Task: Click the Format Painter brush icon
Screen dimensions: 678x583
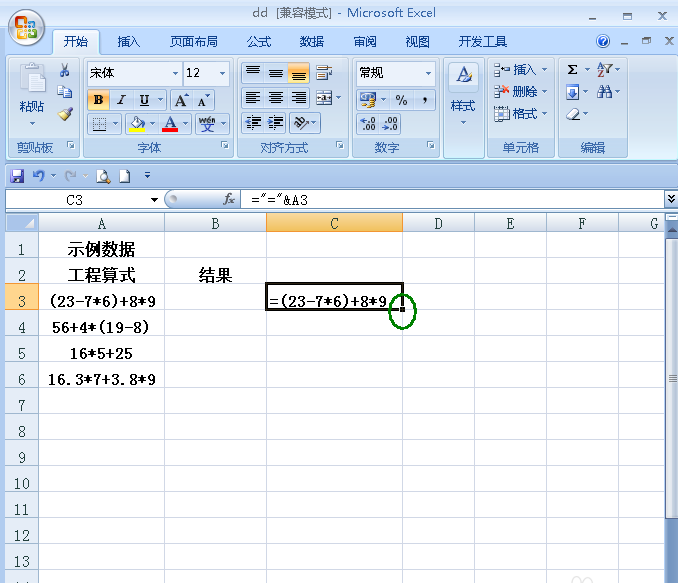Action: (65, 115)
